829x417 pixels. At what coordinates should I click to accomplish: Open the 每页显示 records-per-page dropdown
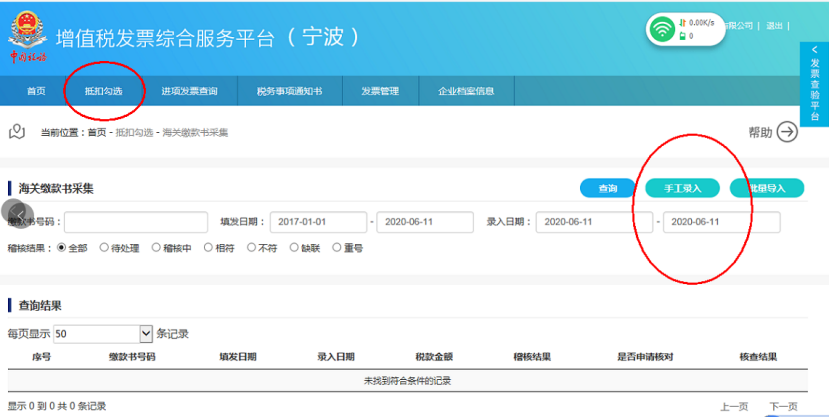[x=146, y=334]
